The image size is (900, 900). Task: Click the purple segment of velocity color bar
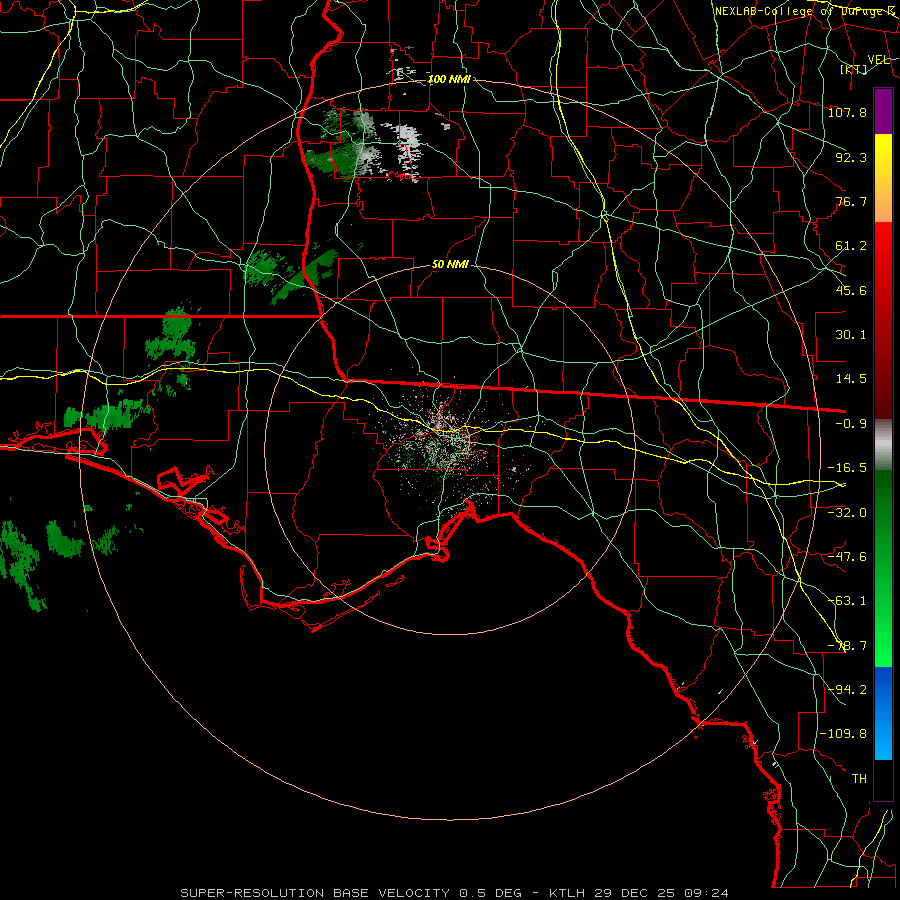pos(883,111)
